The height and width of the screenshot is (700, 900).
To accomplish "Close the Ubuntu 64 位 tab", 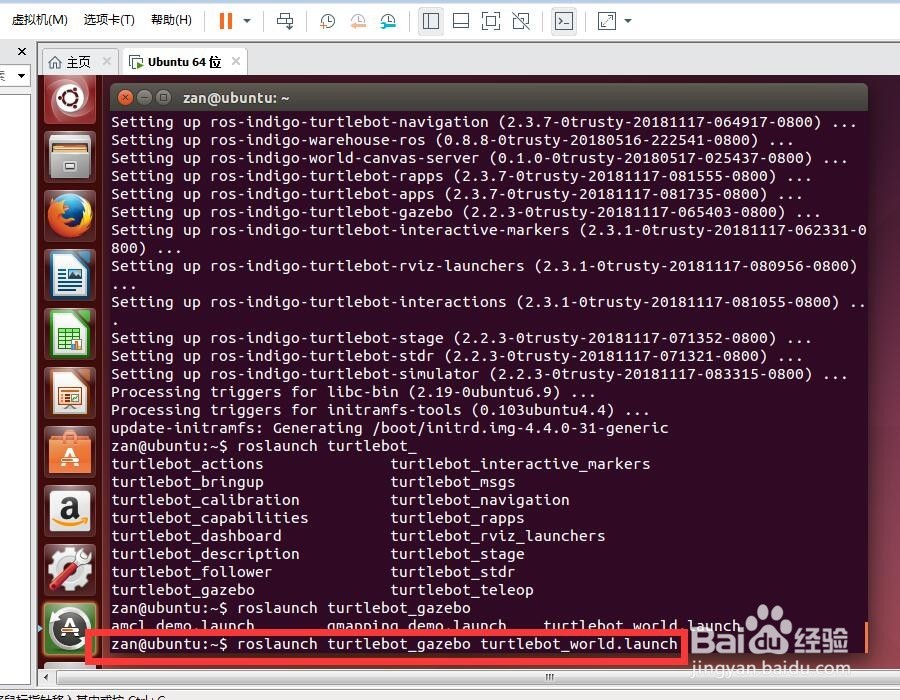I will click(236, 61).
